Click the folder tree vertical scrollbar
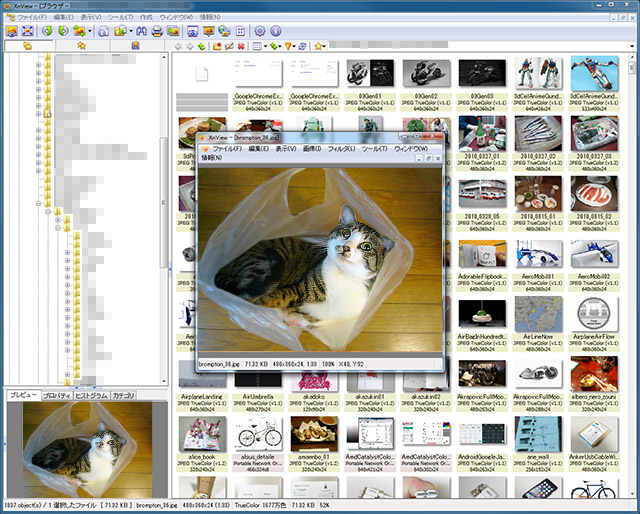The image size is (640, 514). (165, 200)
